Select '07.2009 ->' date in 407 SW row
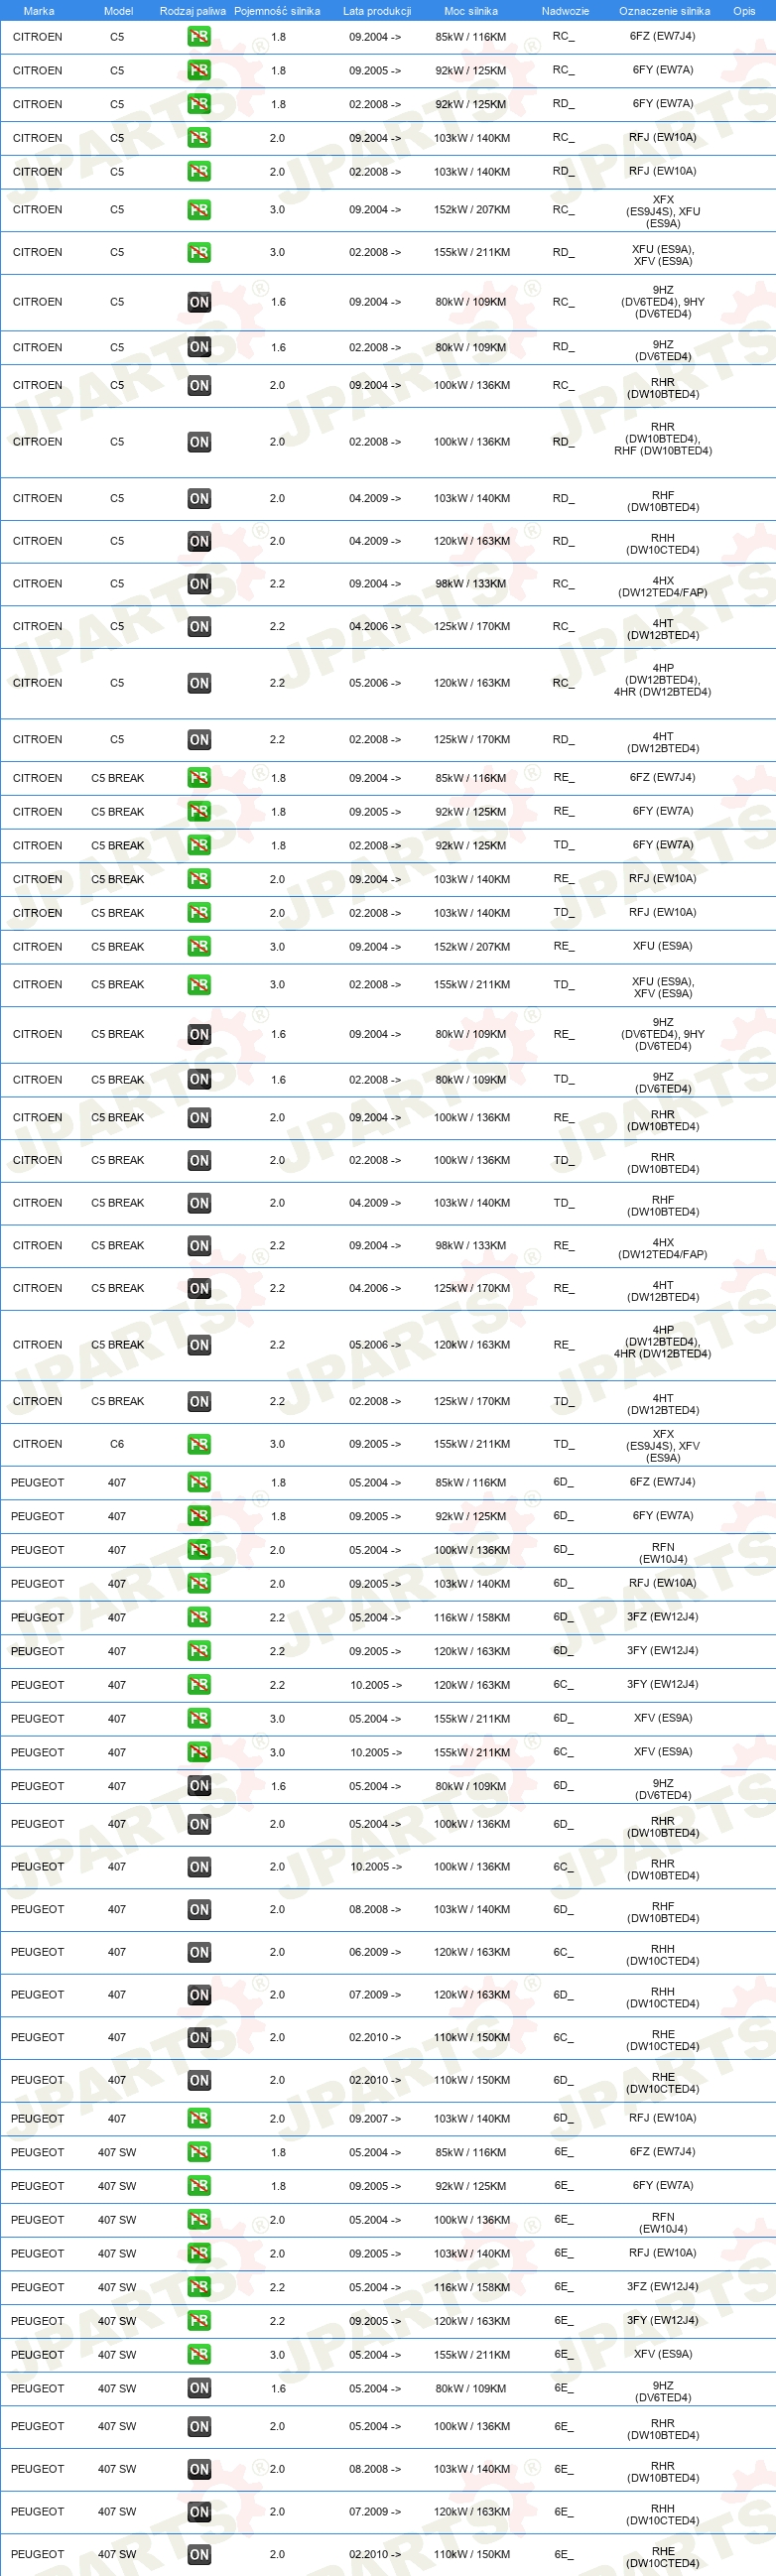776x2576 pixels. coord(375,2511)
